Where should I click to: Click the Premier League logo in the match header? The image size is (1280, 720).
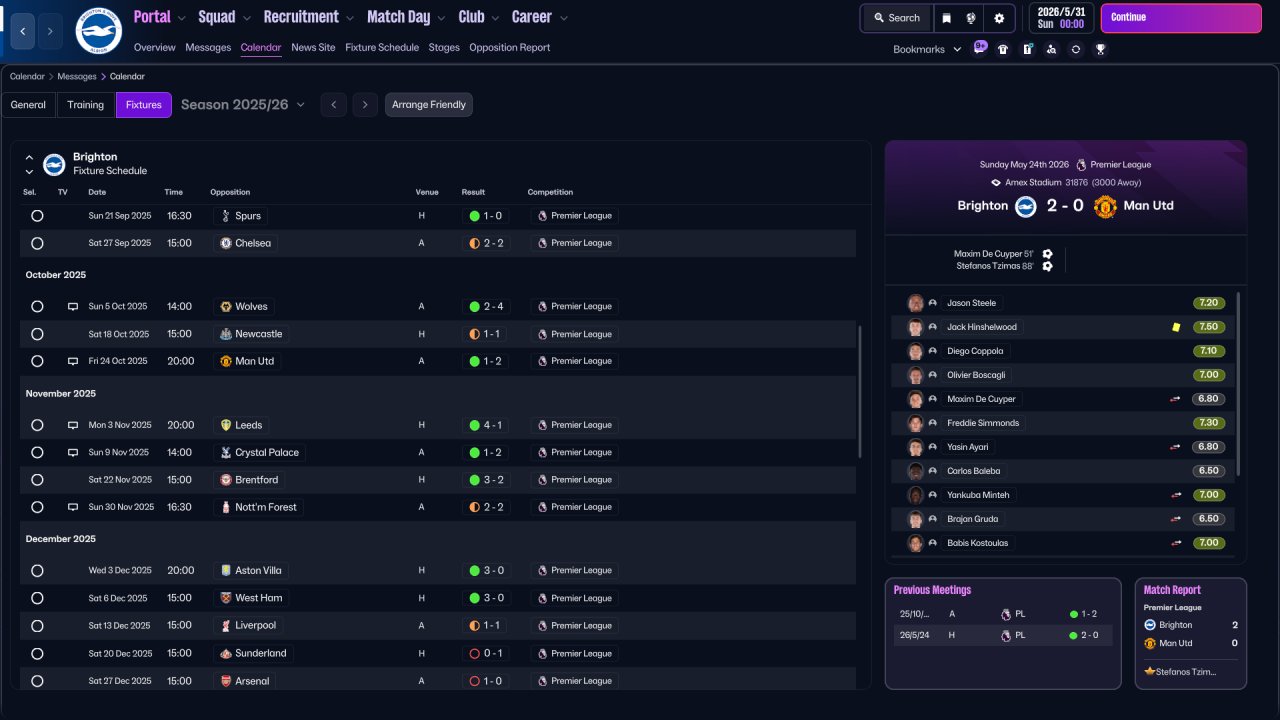1081,165
